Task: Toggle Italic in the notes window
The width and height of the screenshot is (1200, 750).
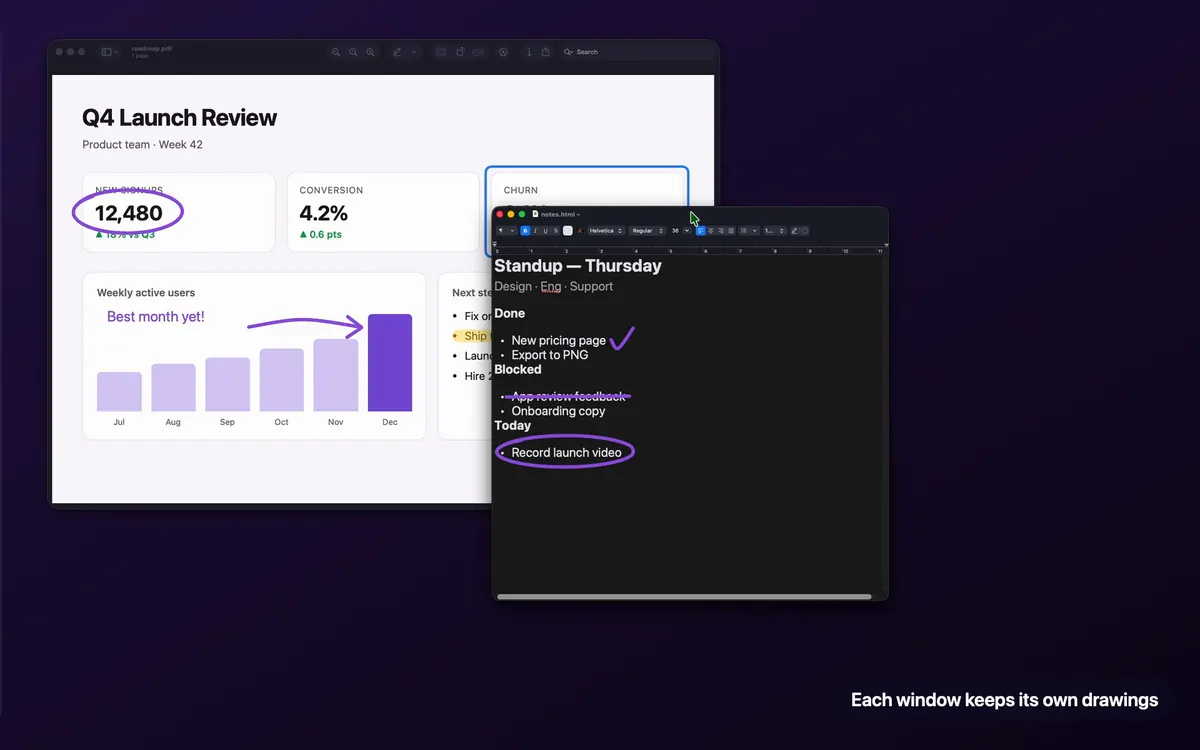Action: point(535,231)
